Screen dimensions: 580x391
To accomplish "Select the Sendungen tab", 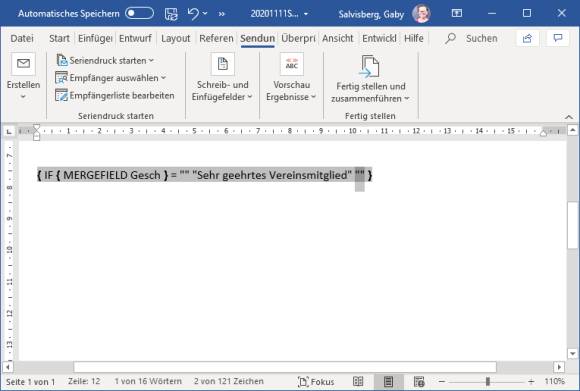I will (x=257, y=38).
